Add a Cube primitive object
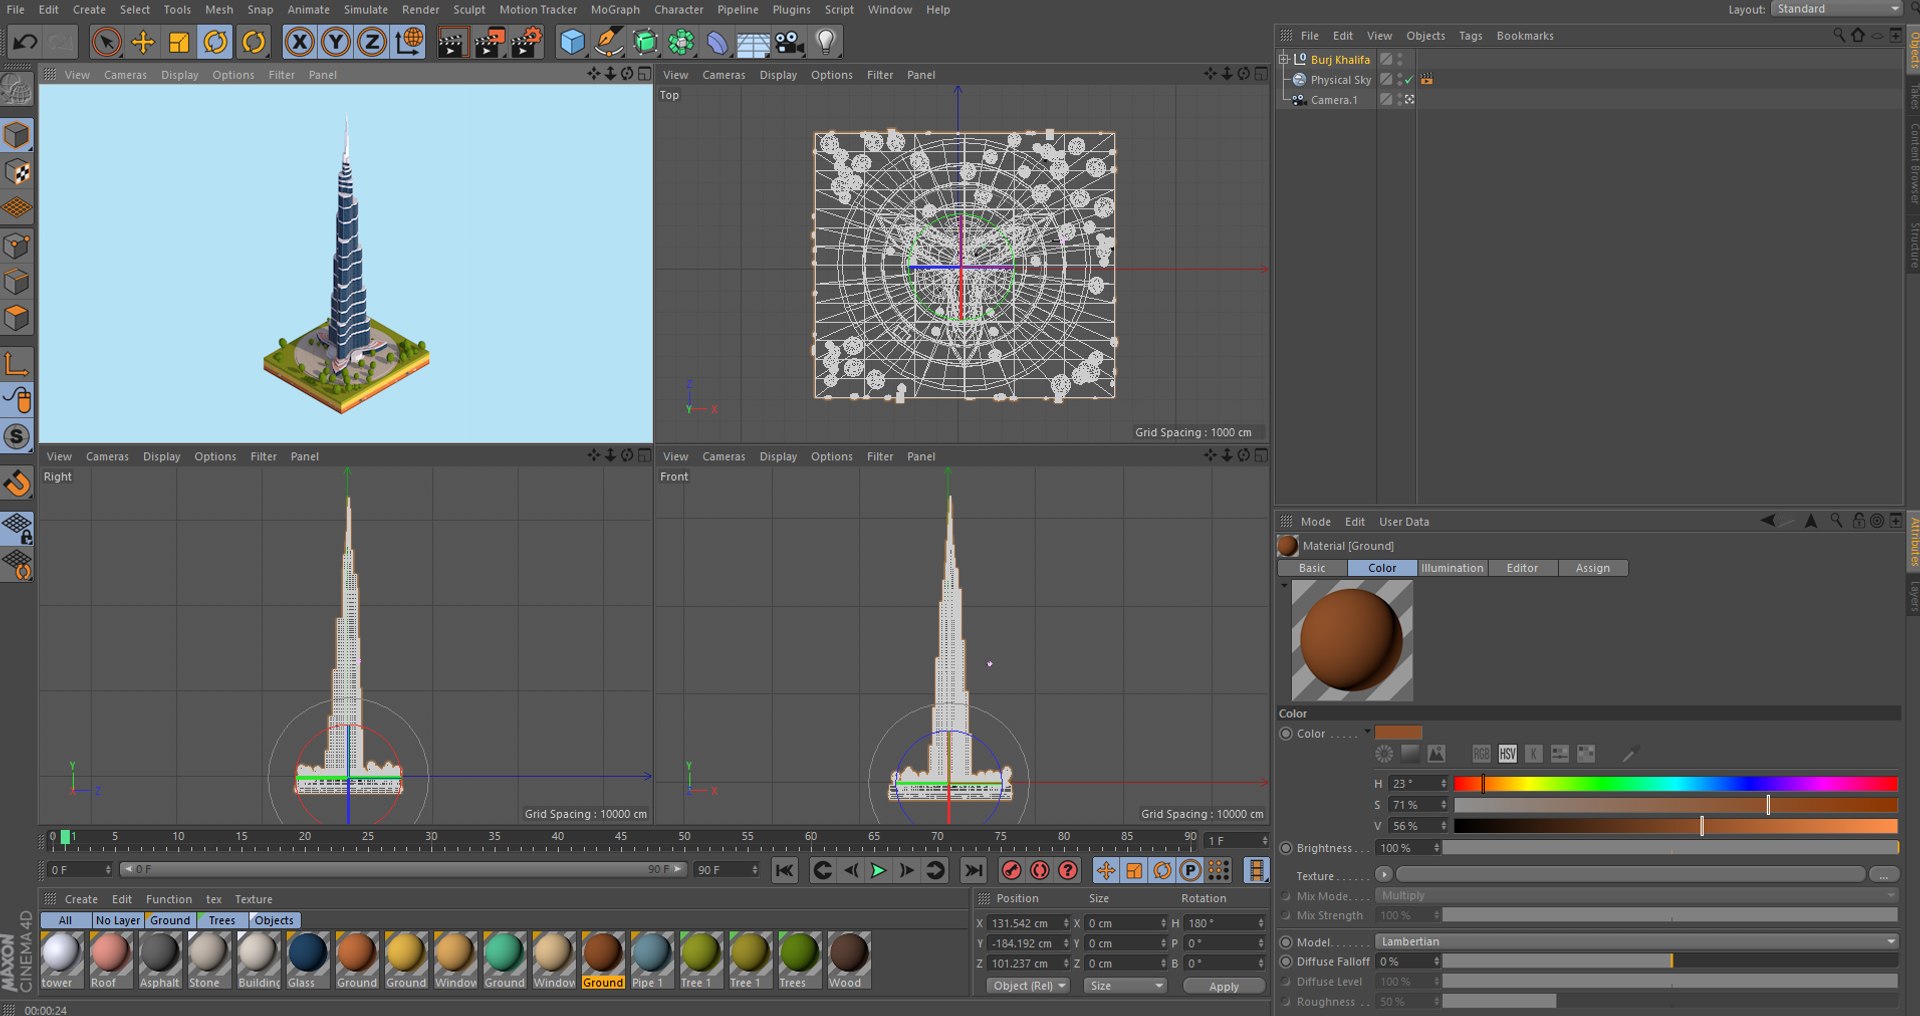Viewport: 1920px width, 1016px height. pyautogui.click(x=572, y=42)
